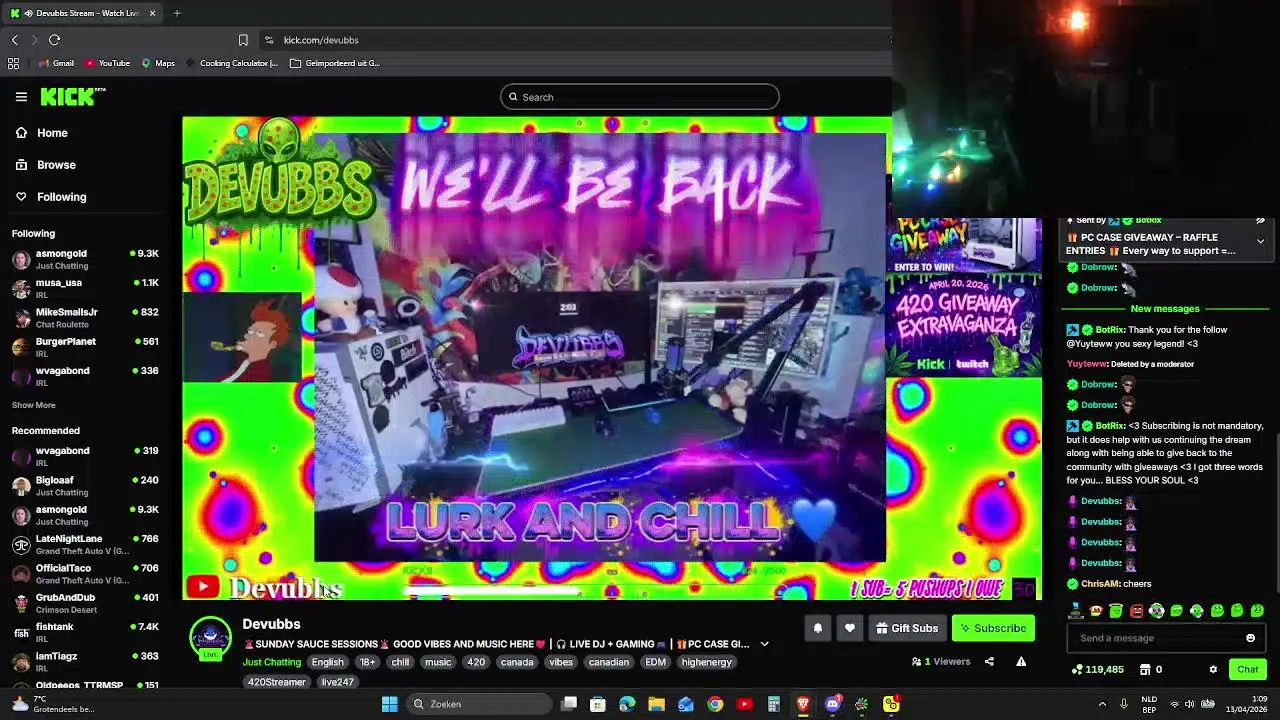Expand the stream title chevron
Viewport: 1280px width, 720px height.
tap(764, 644)
